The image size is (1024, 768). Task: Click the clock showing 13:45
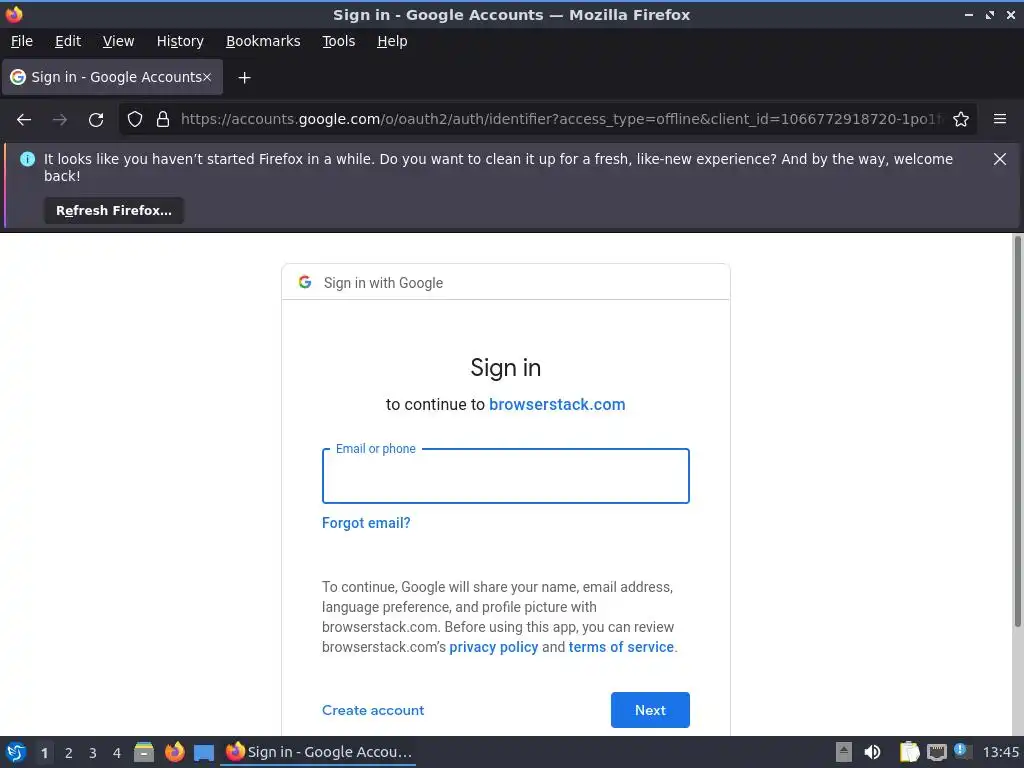pyautogui.click(x=1000, y=752)
